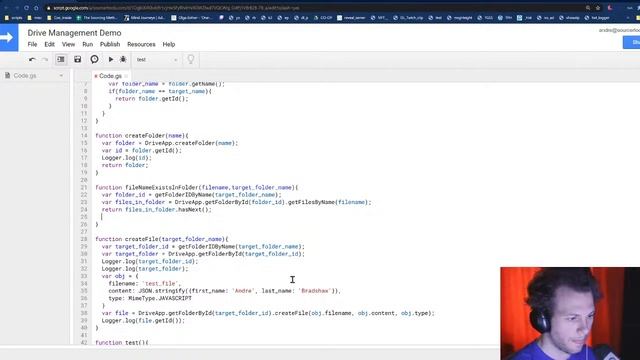Click the Indent code toolbar button
The height and width of the screenshot is (360, 640).
[x=61, y=60]
